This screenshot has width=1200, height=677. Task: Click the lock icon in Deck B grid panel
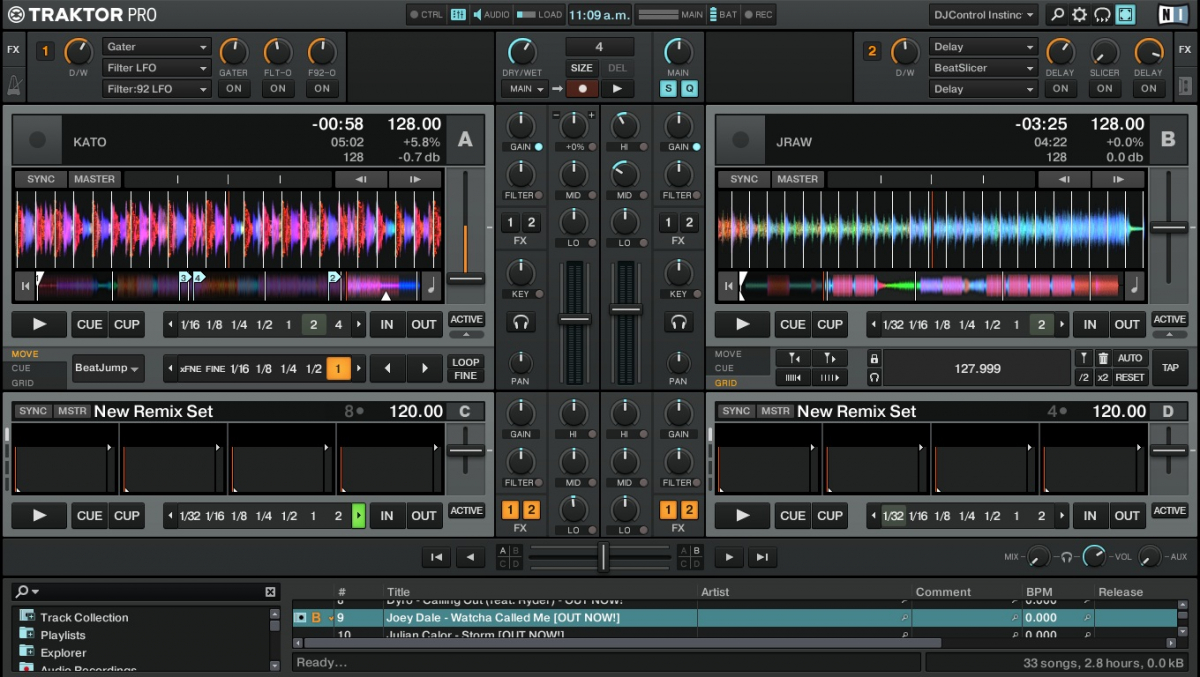[874, 358]
